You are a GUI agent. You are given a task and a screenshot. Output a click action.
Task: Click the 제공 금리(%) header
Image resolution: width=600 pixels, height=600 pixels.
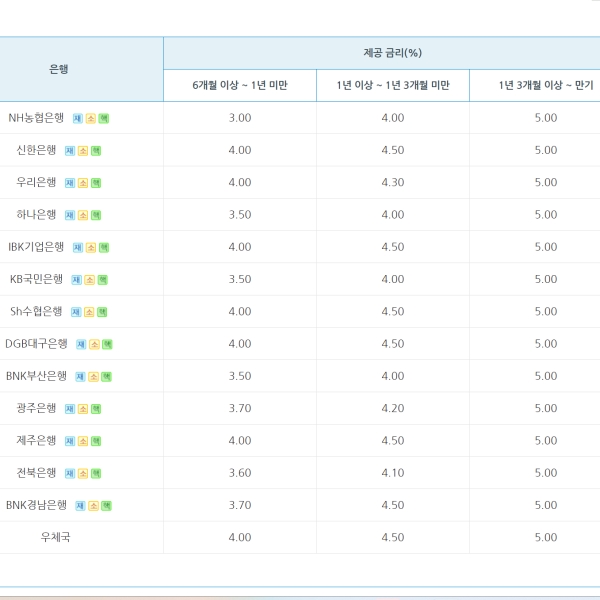pyautogui.click(x=393, y=53)
